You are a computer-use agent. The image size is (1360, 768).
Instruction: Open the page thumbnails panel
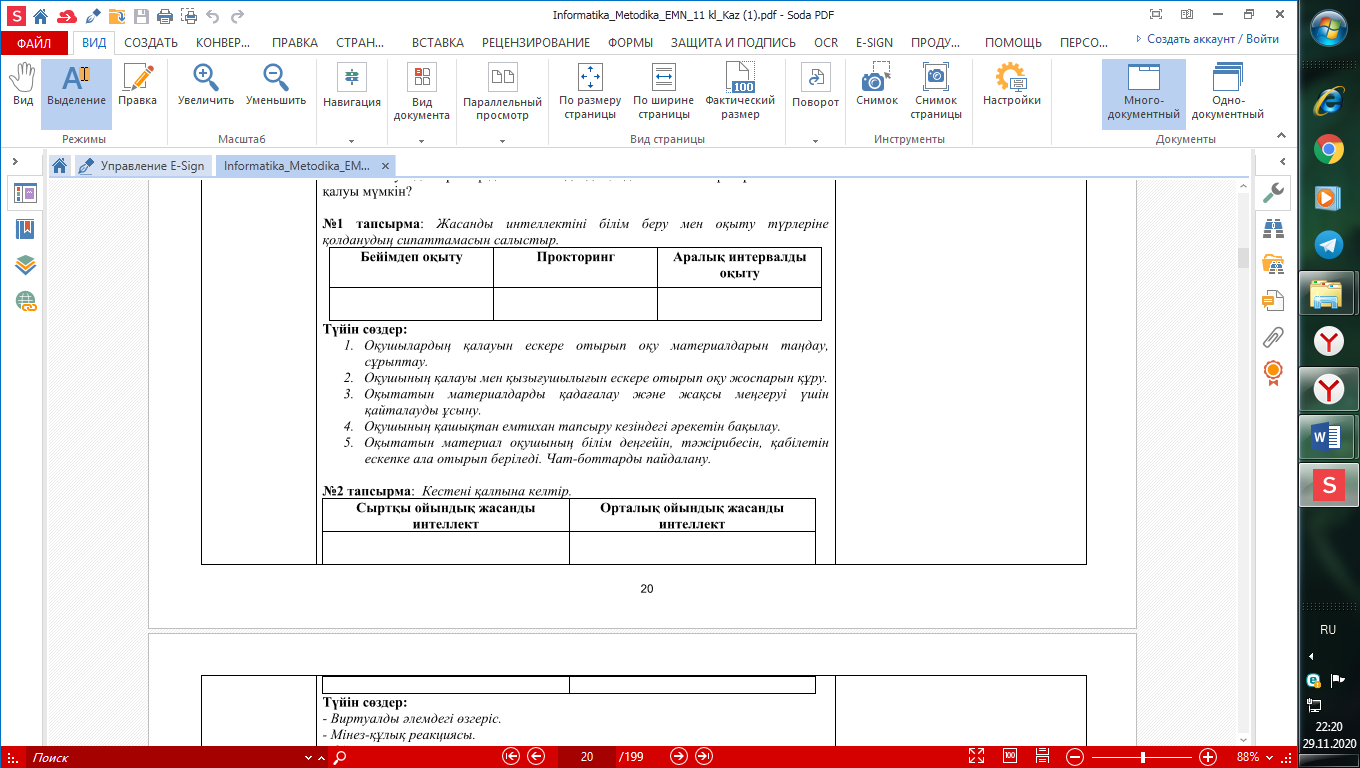pyautogui.click(x=25, y=193)
